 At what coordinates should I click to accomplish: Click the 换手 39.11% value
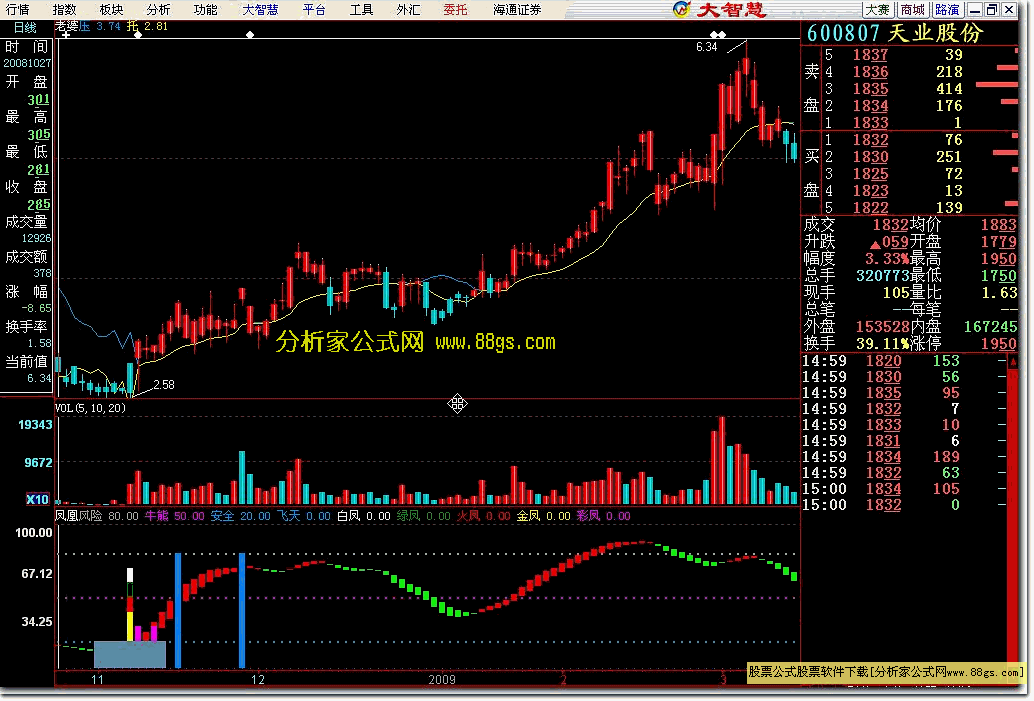pos(882,344)
